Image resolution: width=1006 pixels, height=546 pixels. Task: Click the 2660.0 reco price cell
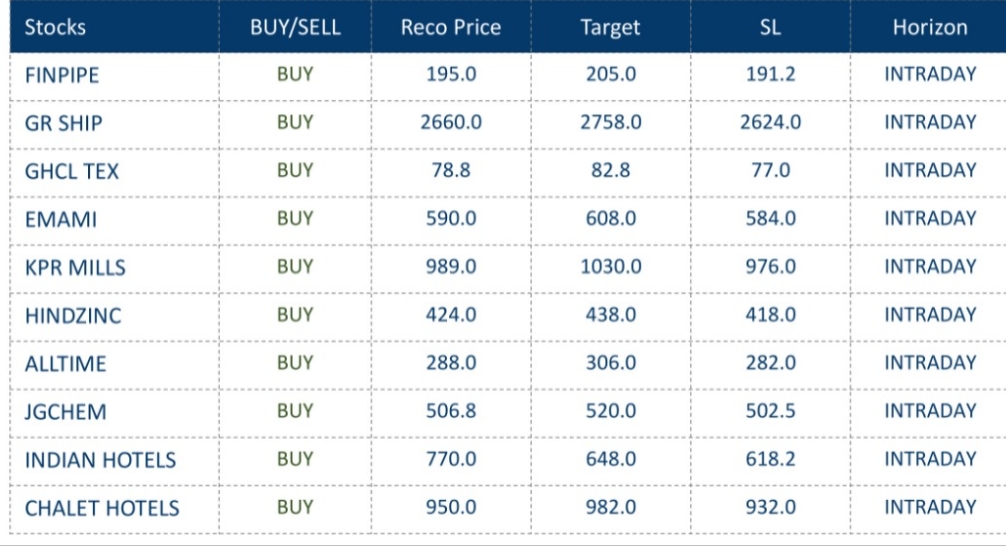coord(451,122)
